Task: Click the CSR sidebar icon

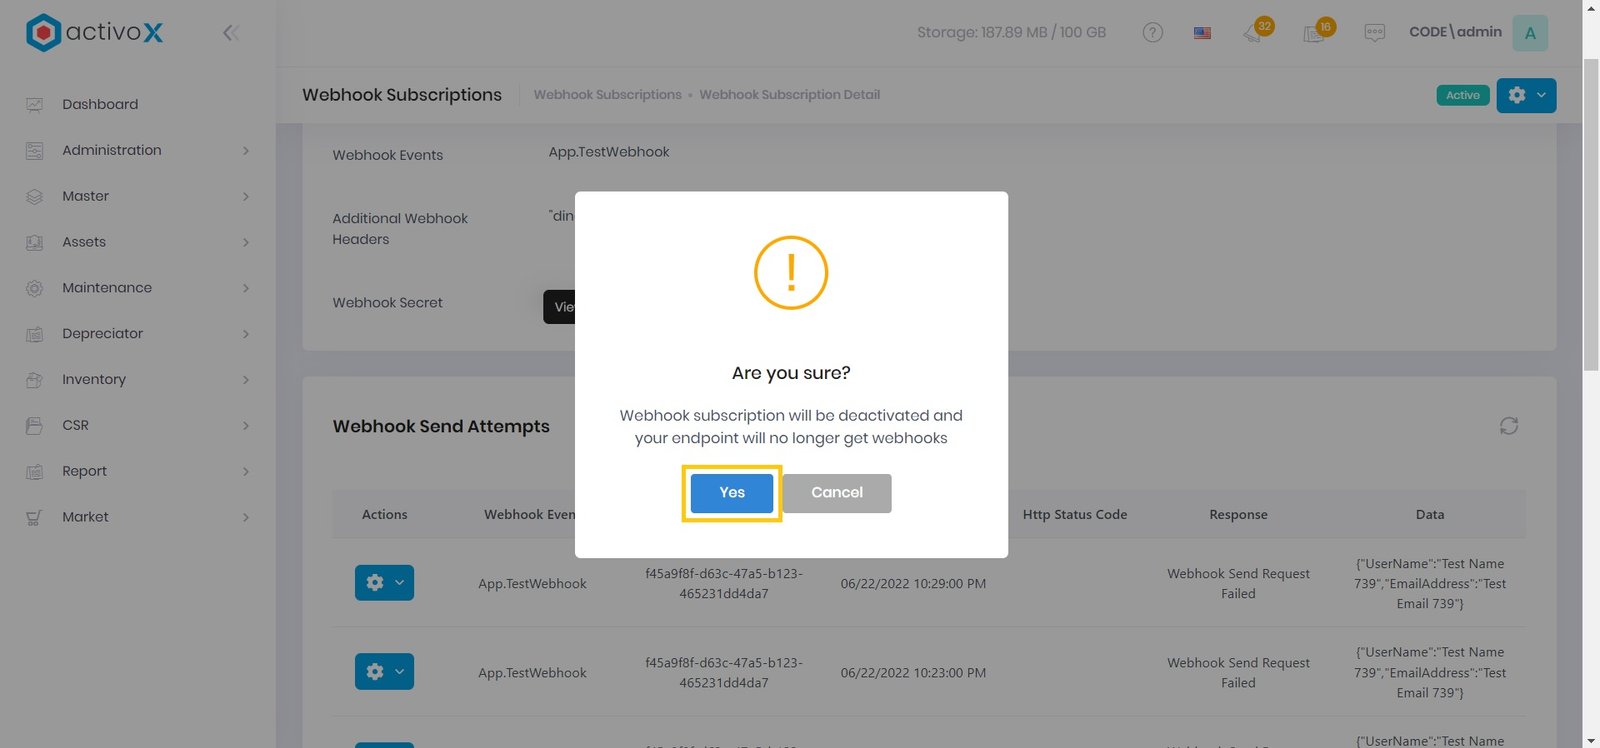Action: click(34, 426)
